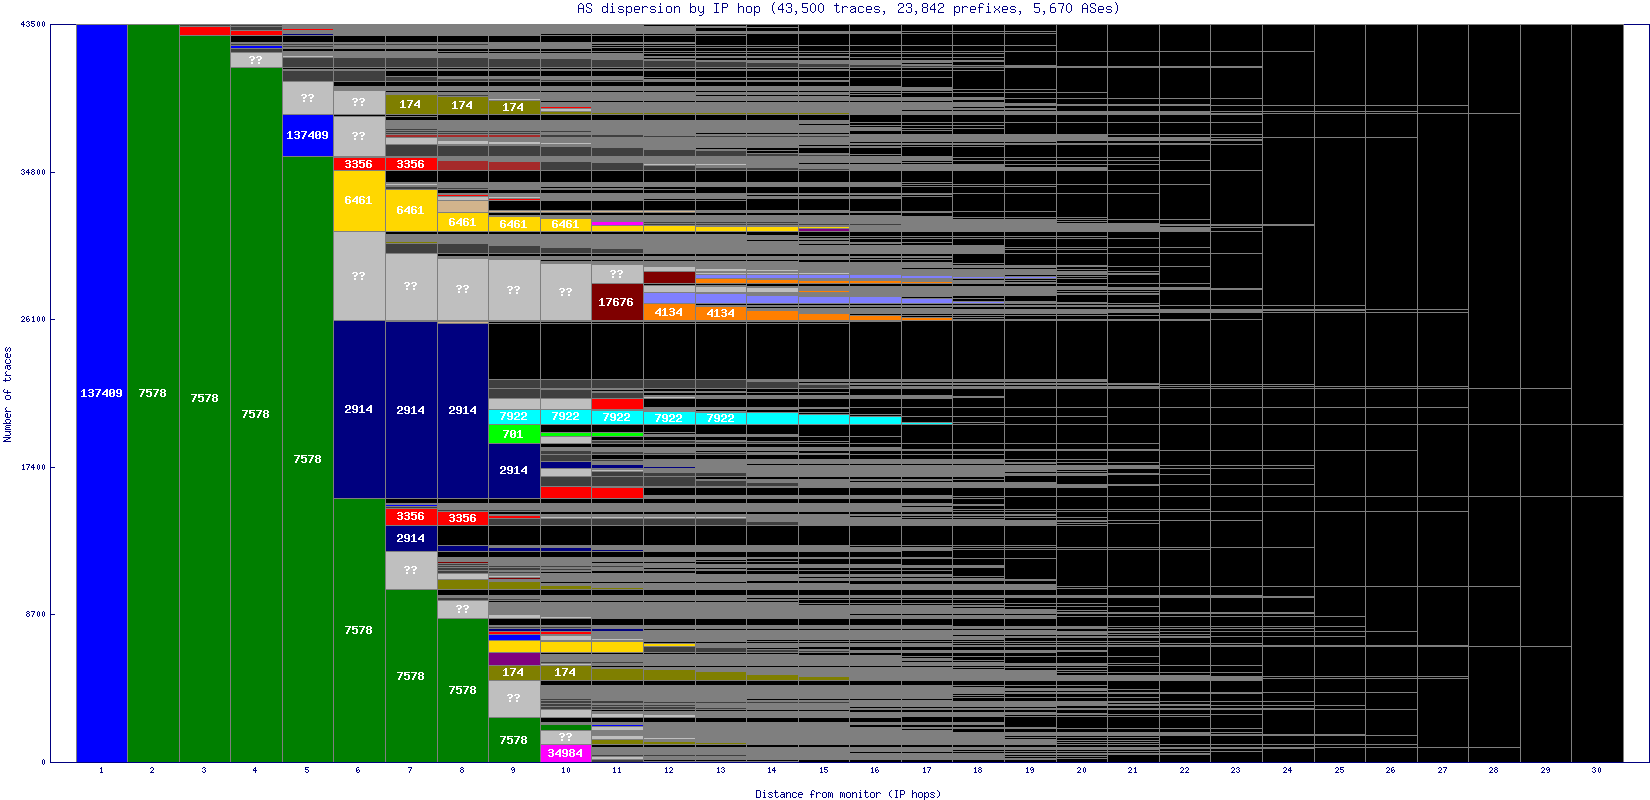The image size is (1650, 800).
Task: Select the yellow 6461 block at hop 9
Action: click(x=514, y=224)
